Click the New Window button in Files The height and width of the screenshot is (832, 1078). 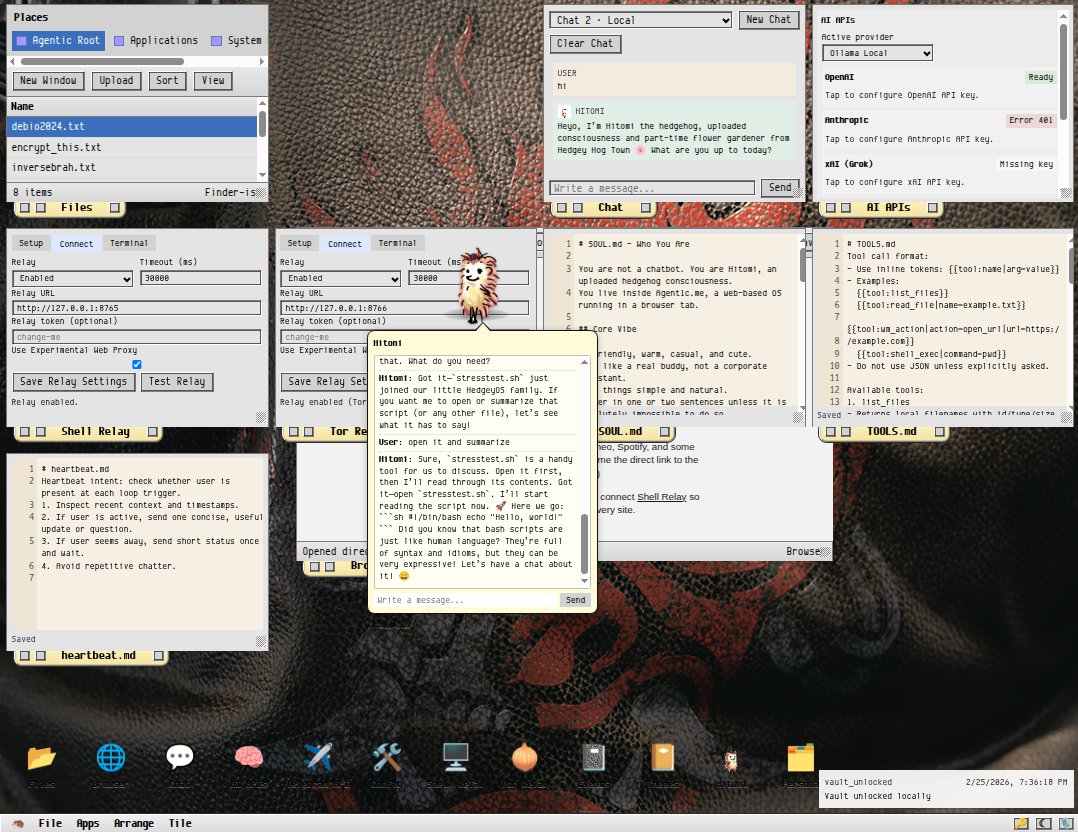(48, 80)
